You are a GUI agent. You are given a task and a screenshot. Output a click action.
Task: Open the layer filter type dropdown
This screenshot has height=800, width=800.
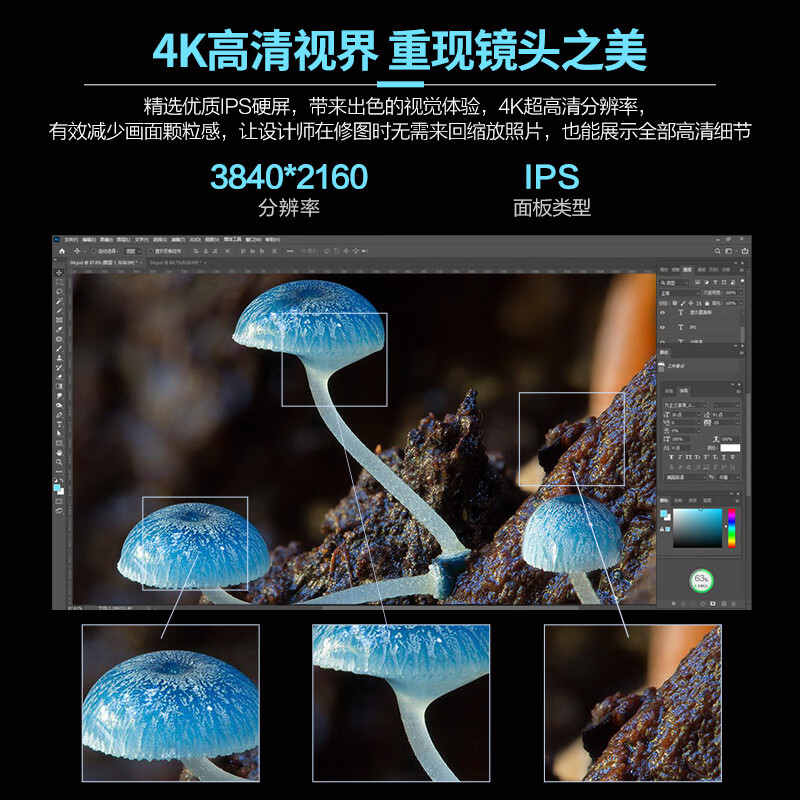[x=670, y=282]
